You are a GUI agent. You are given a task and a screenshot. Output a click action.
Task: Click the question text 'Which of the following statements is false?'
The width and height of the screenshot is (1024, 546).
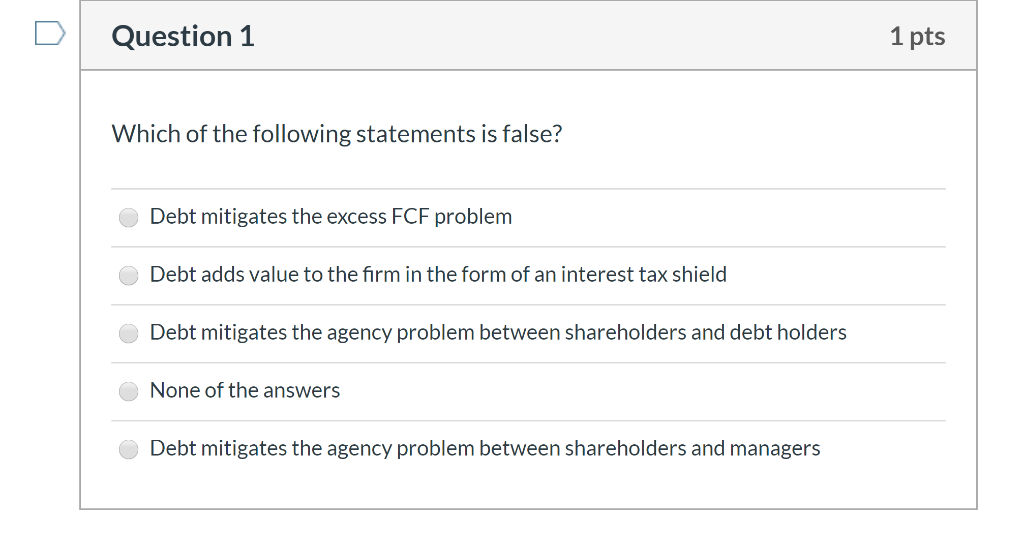[x=337, y=134]
